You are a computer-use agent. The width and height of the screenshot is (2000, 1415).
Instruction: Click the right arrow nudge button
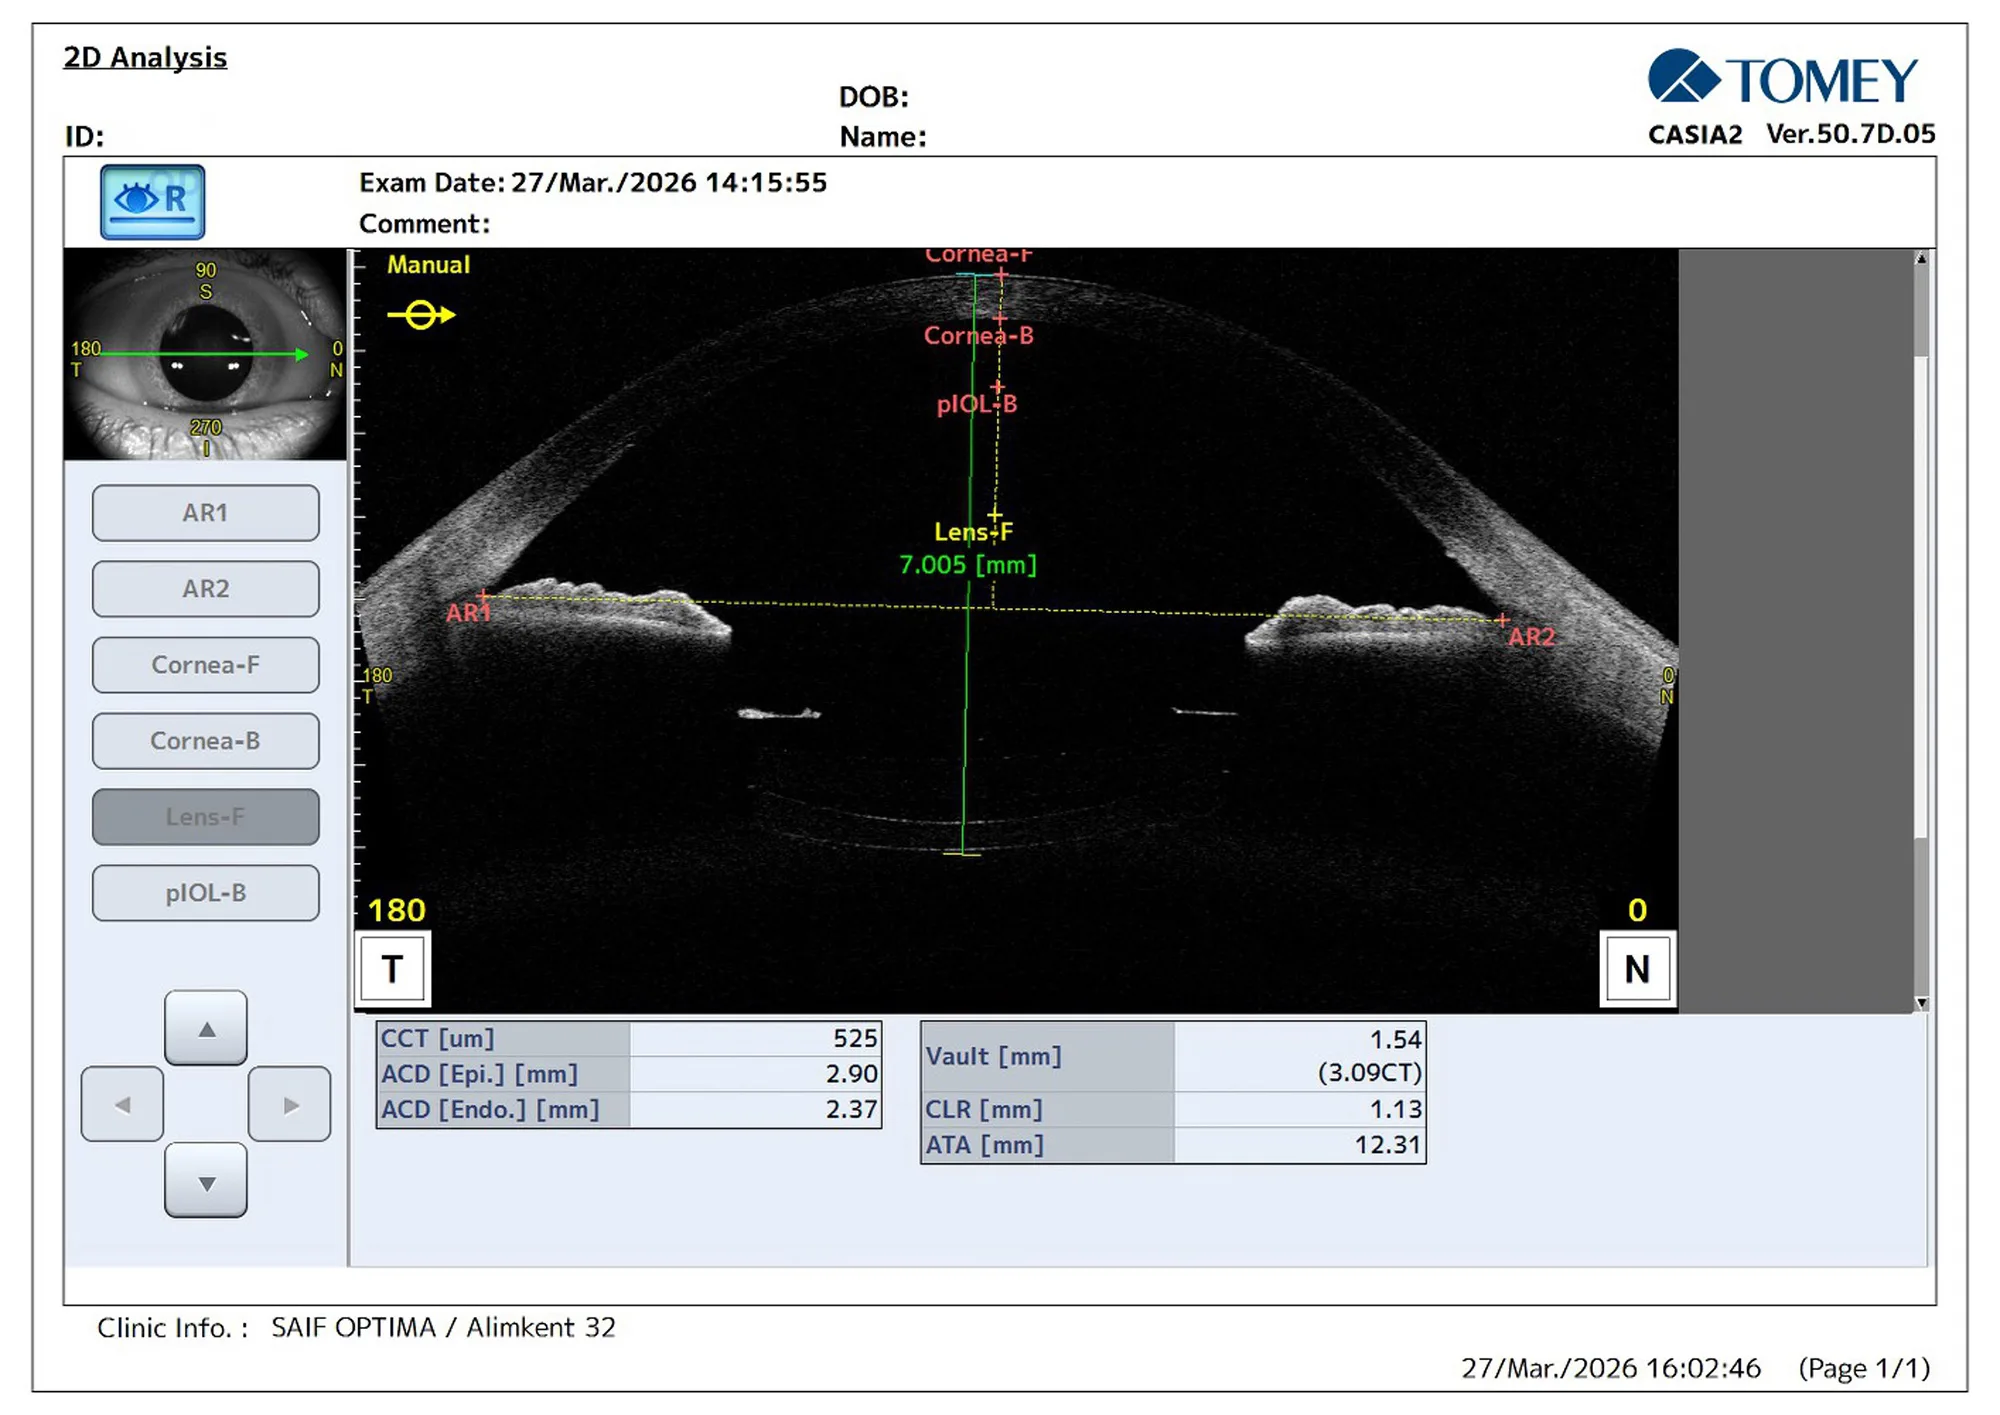[x=290, y=1104]
